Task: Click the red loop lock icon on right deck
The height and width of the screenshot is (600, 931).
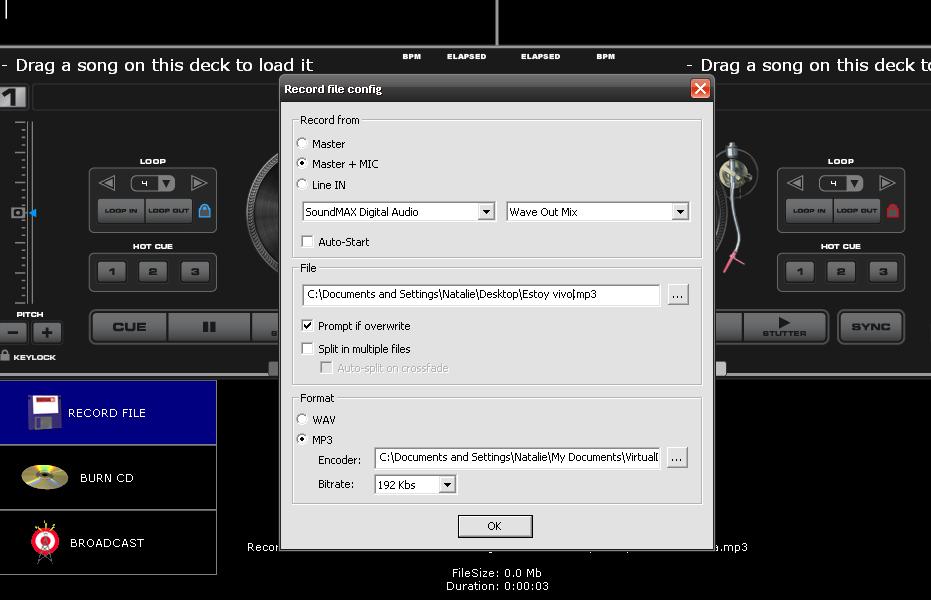Action: click(x=892, y=211)
